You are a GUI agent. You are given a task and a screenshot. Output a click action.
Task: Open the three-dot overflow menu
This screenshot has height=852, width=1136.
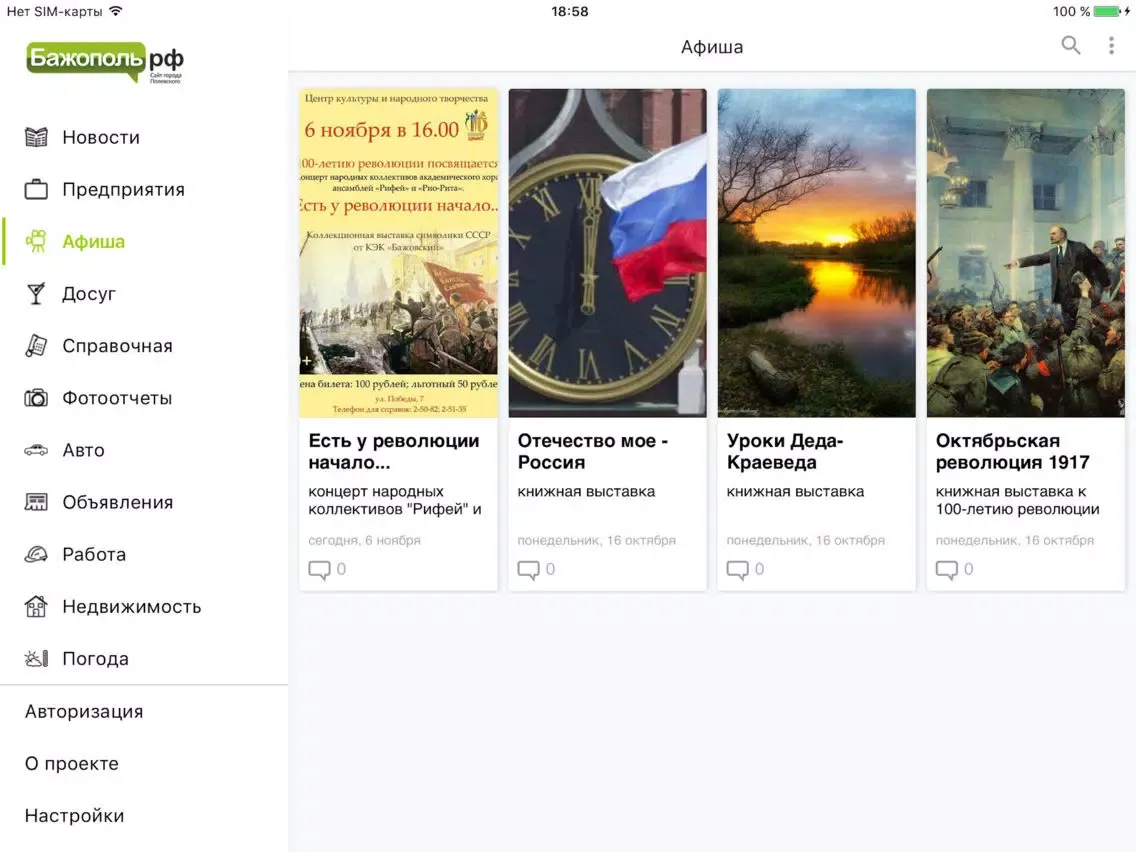click(1111, 46)
